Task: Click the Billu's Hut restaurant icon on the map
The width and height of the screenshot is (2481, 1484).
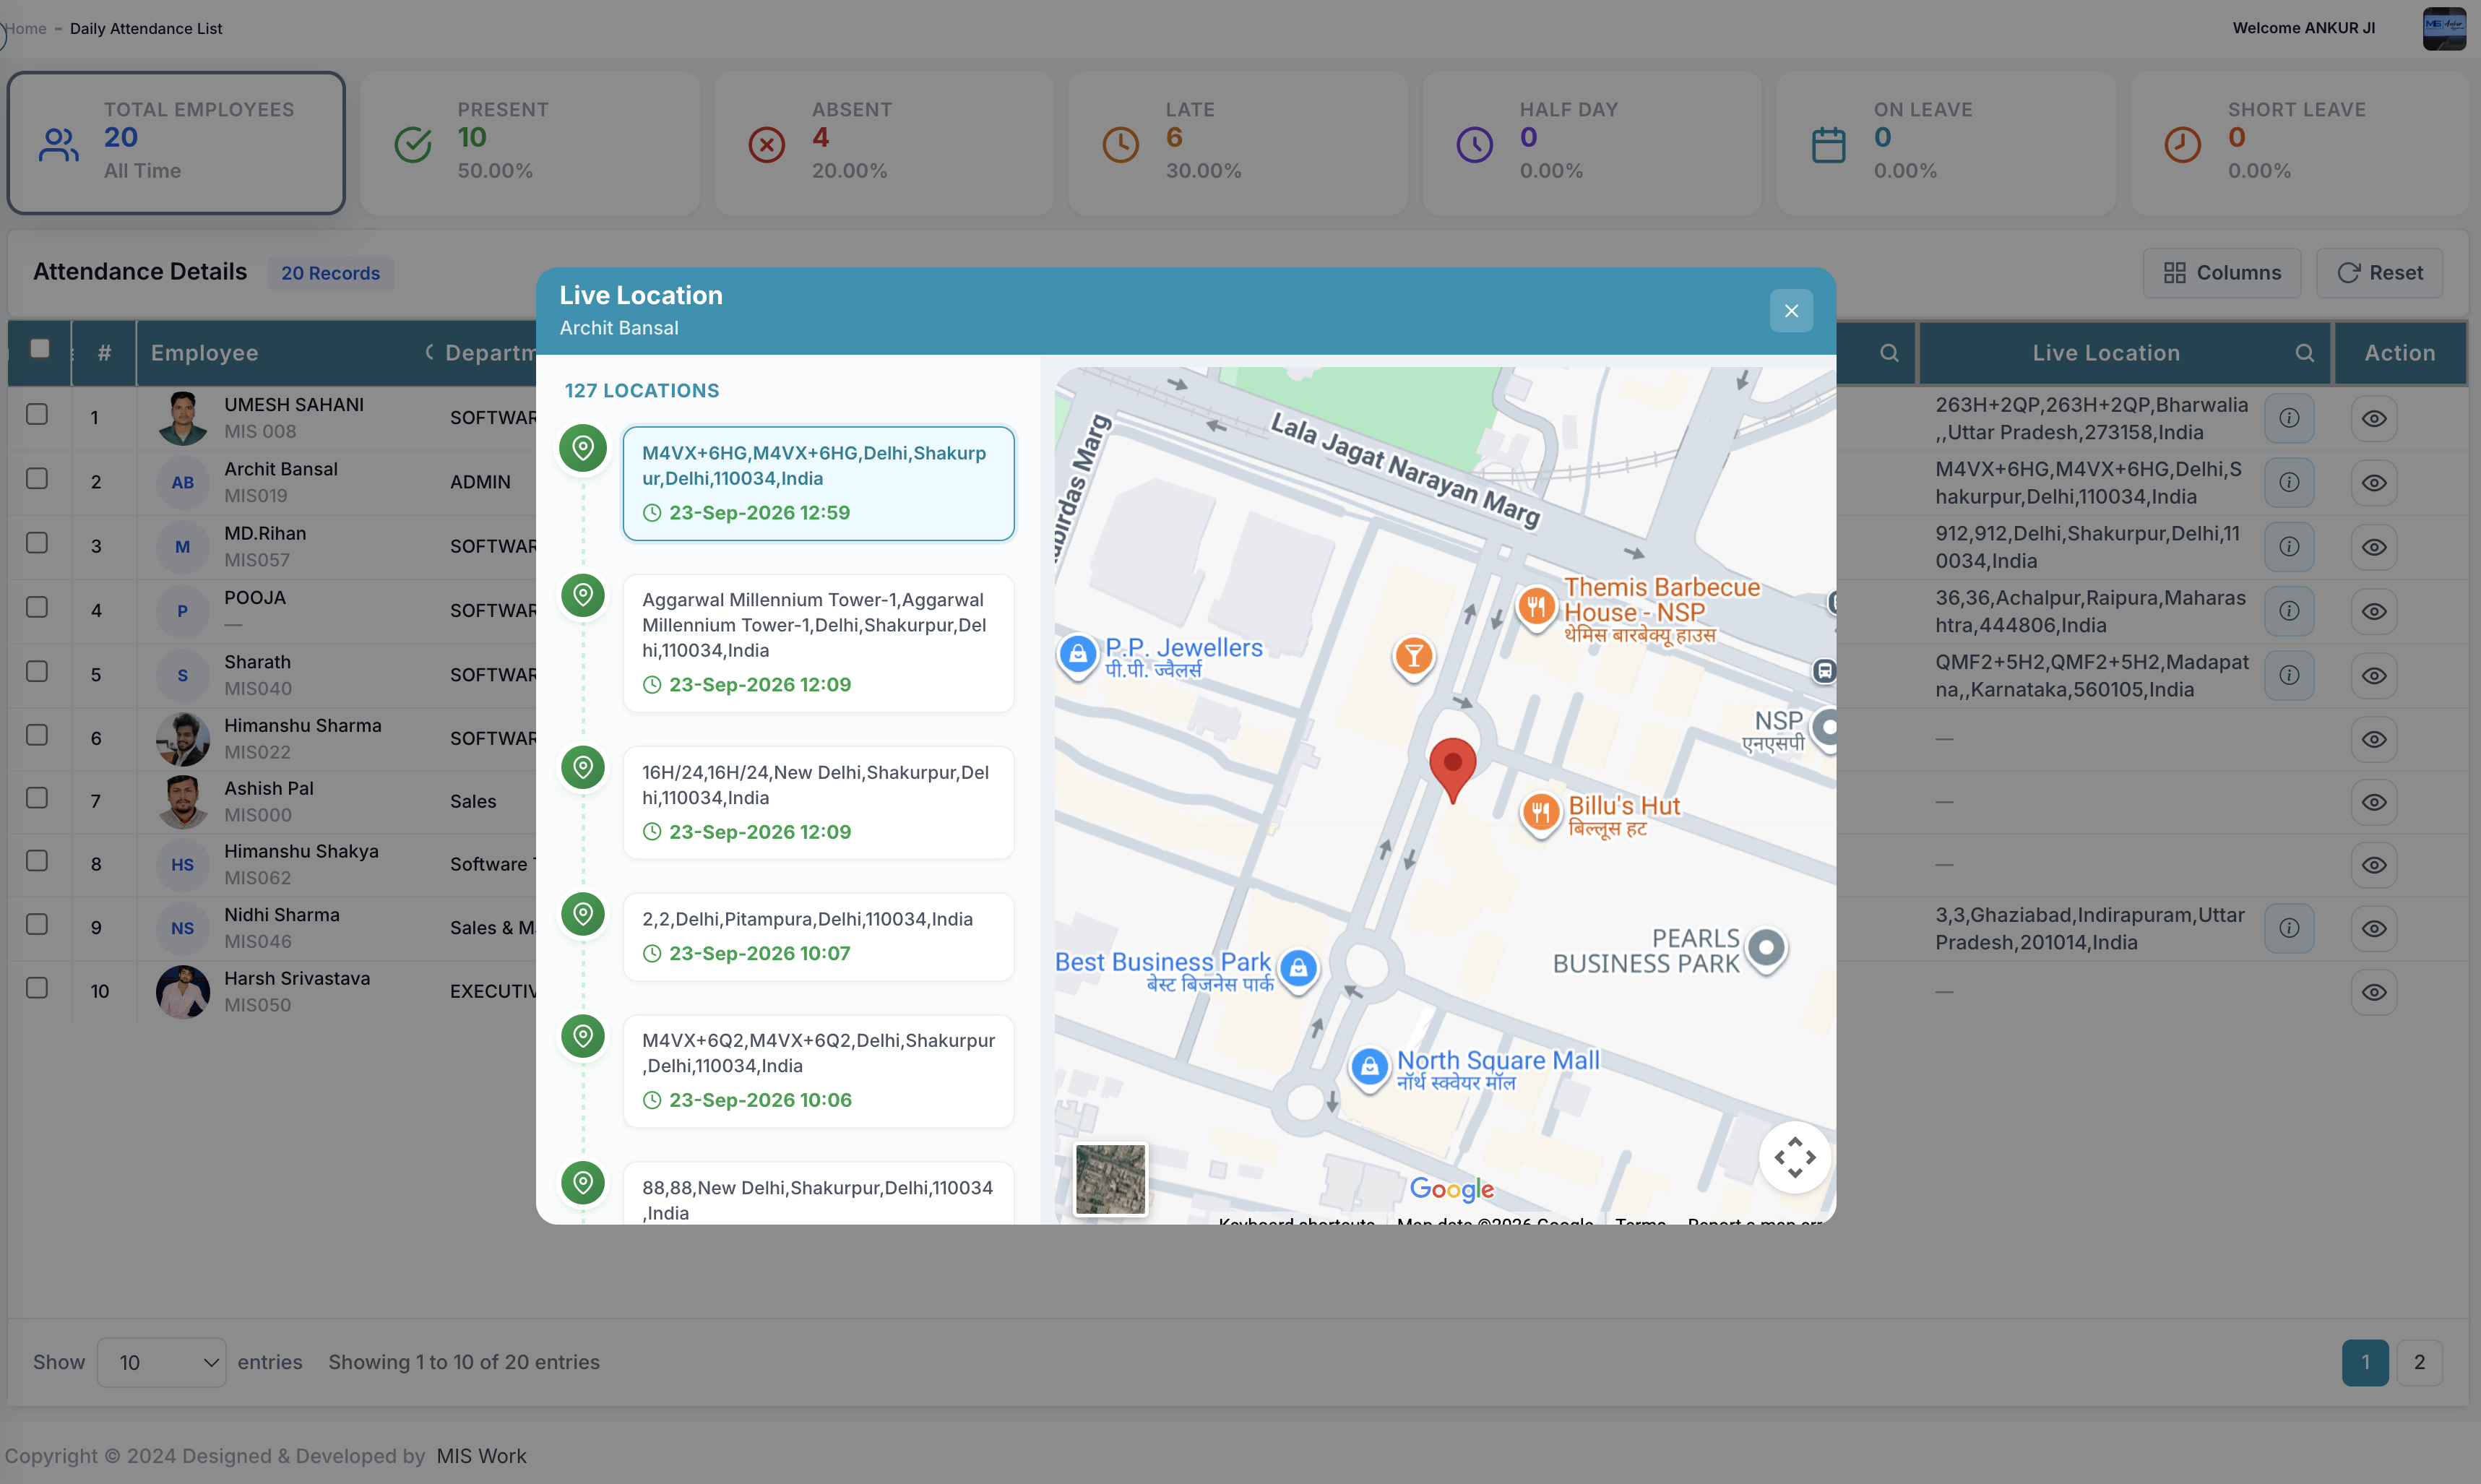Action: pos(1541,813)
